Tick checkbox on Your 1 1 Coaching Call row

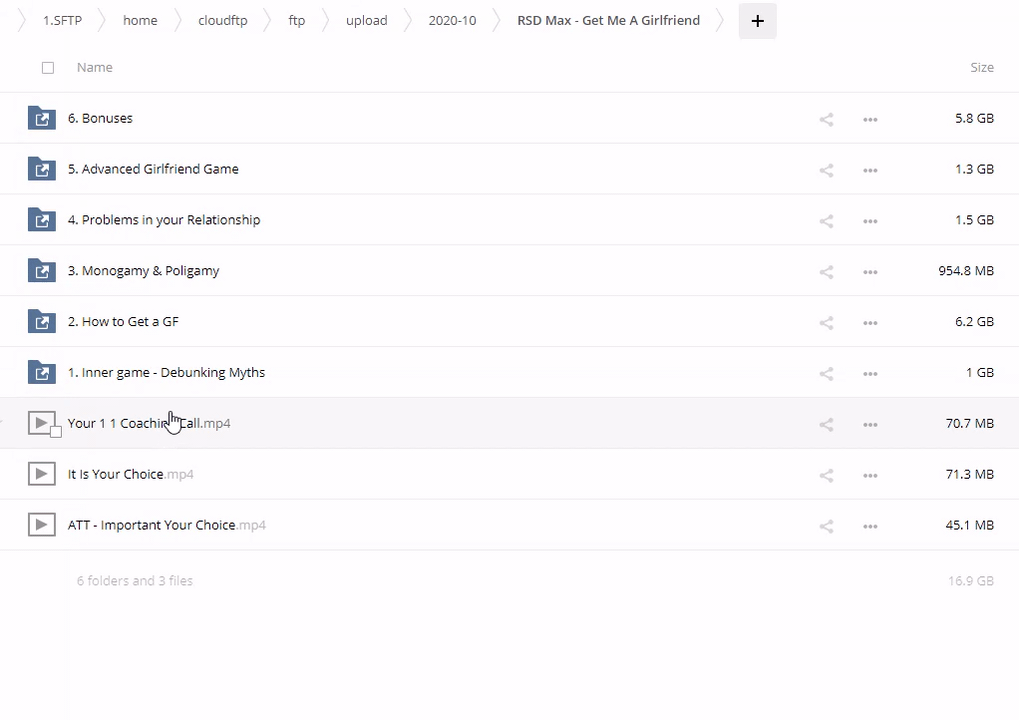56,432
